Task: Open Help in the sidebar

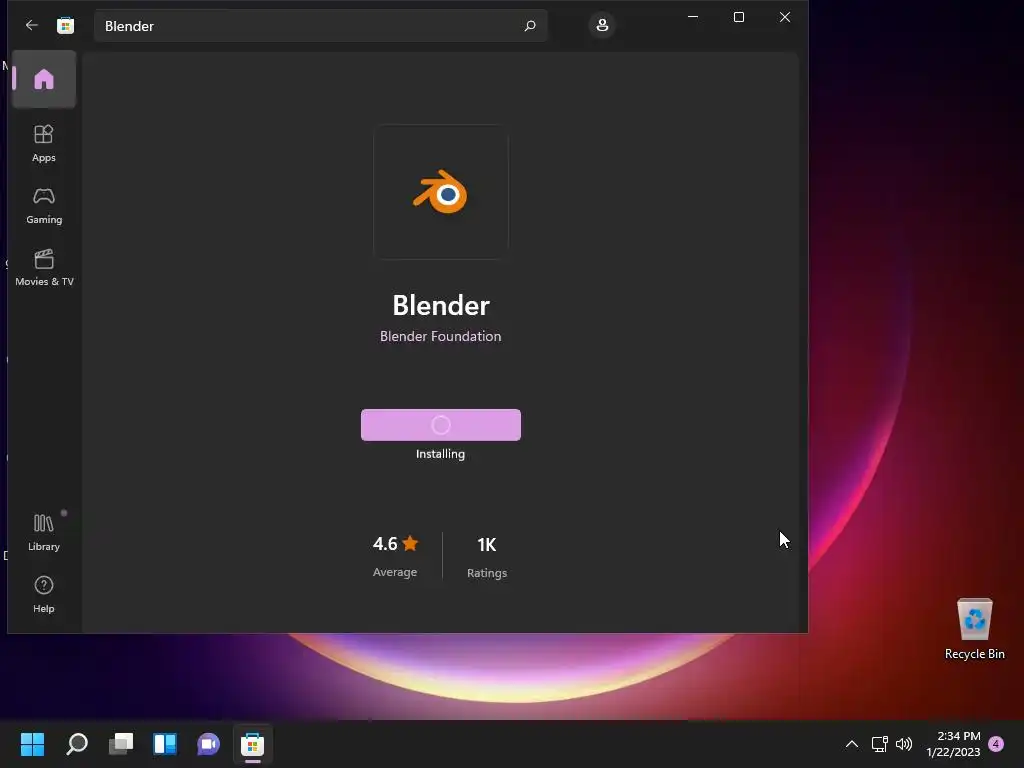Action: 44,594
